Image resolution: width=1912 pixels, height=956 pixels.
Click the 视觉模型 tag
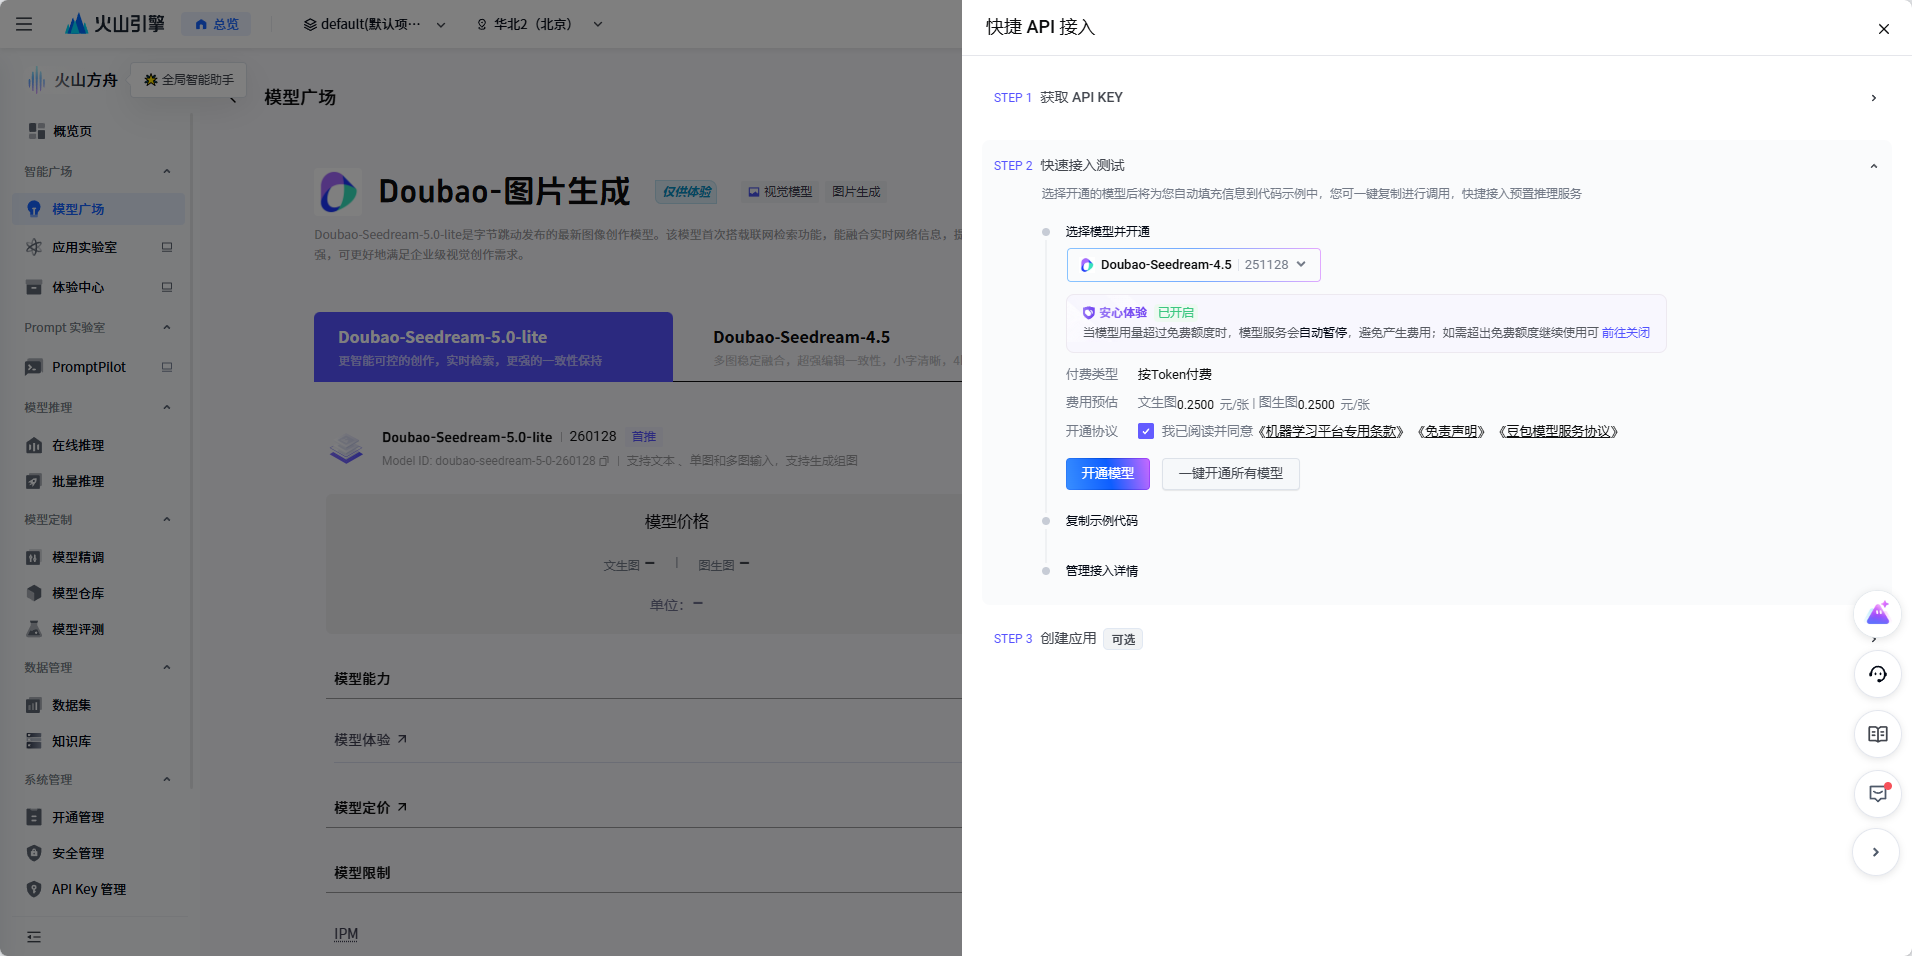[780, 192]
